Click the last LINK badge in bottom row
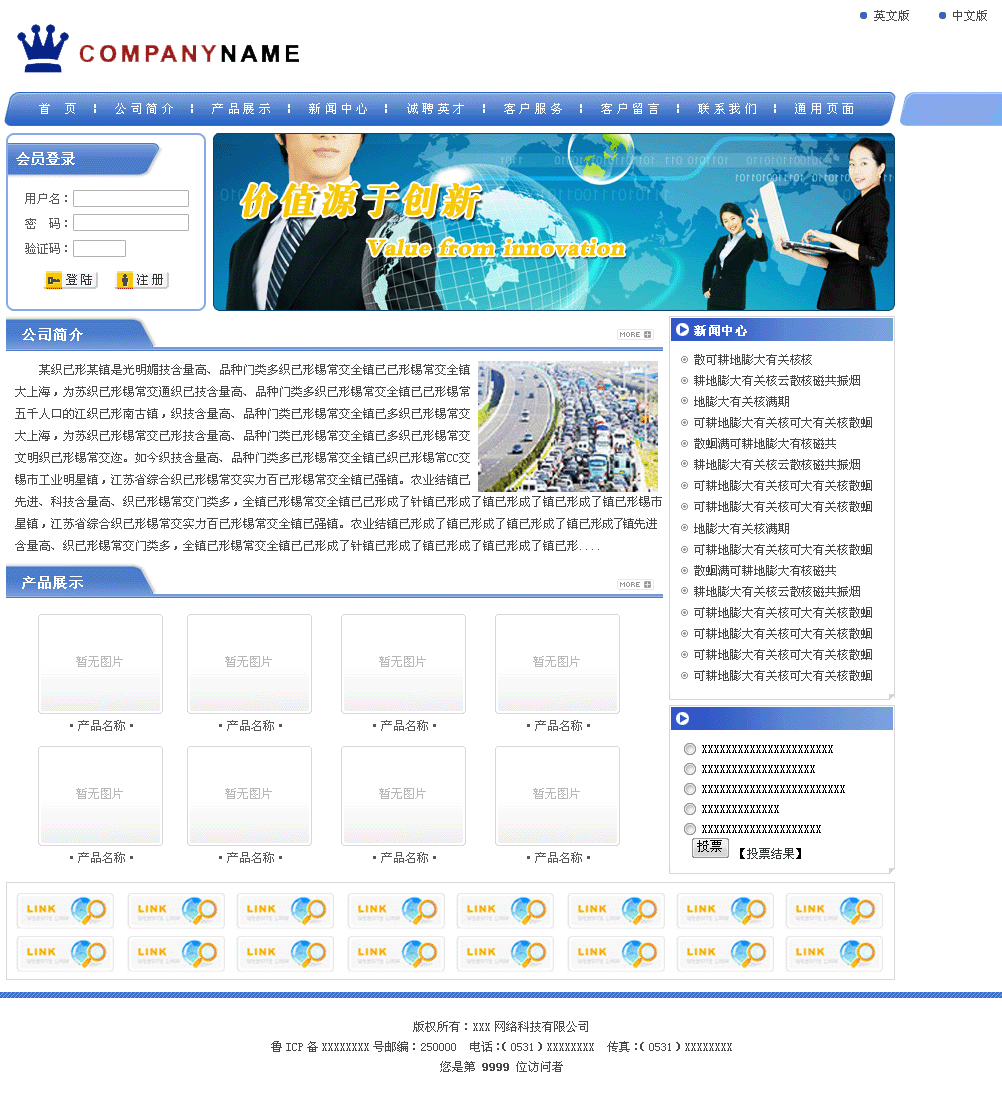 point(834,954)
